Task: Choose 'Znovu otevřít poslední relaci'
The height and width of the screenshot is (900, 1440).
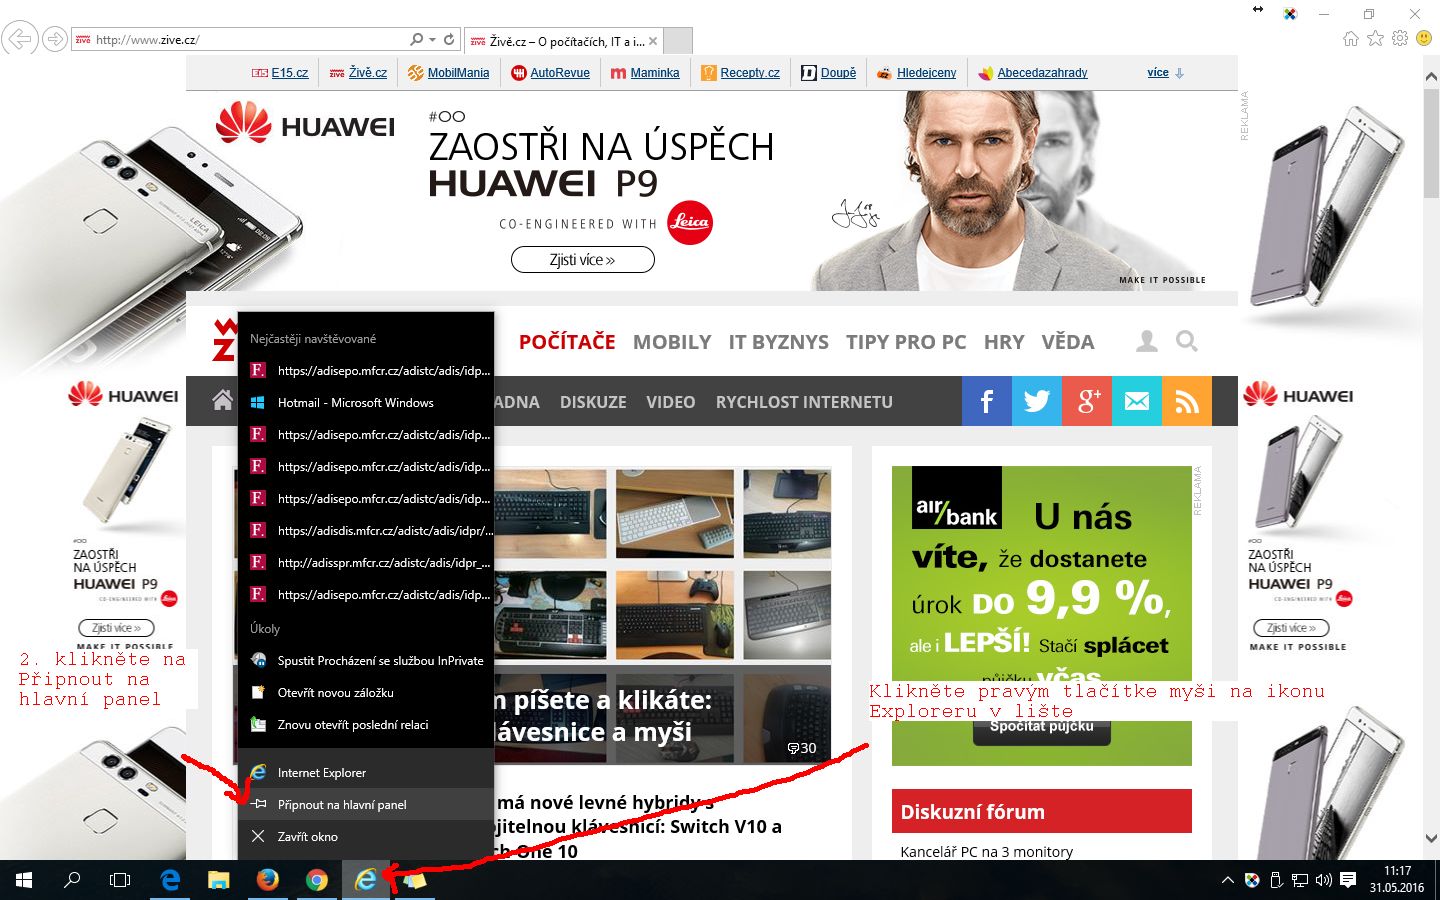Action: click(366, 725)
